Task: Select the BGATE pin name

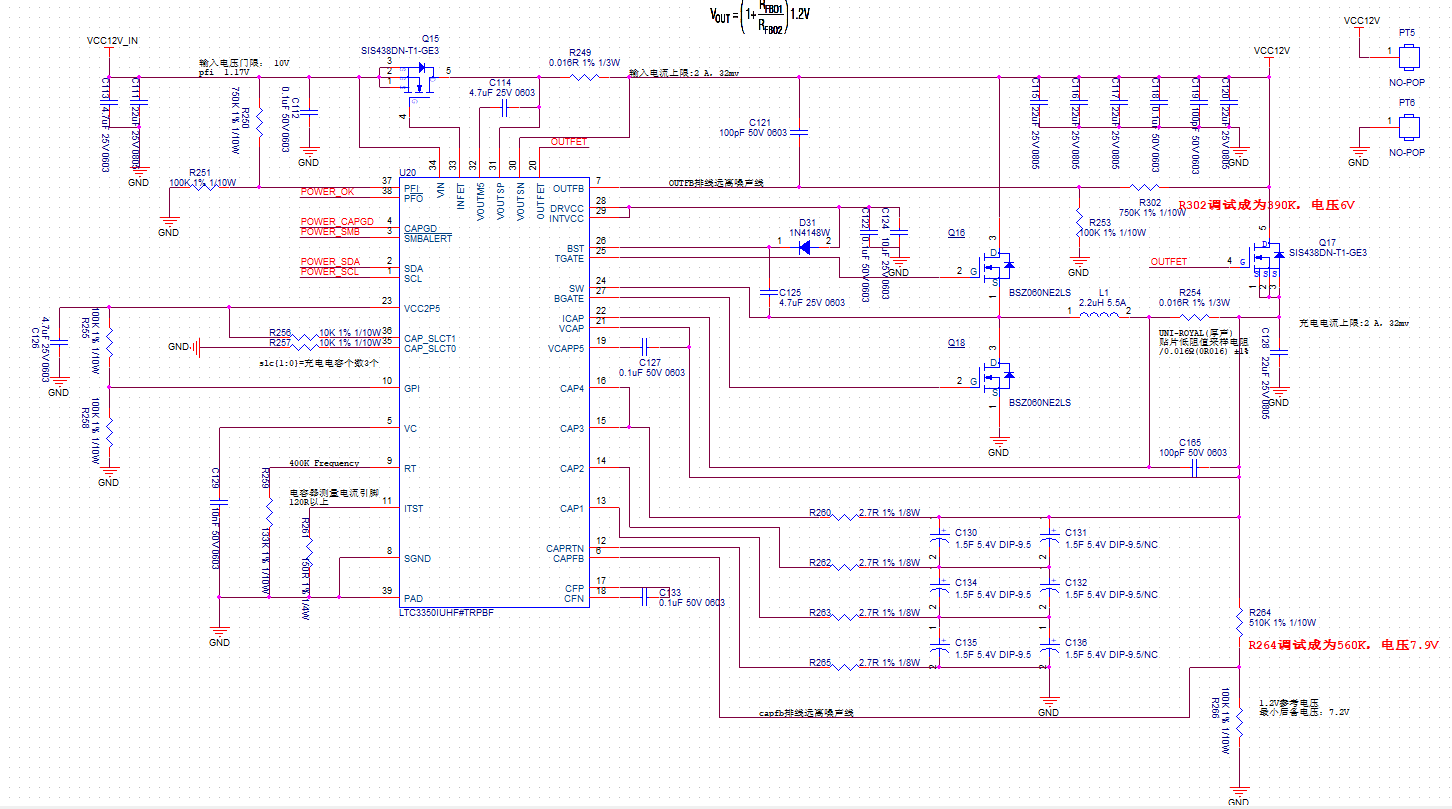Action: pyautogui.click(x=569, y=298)
